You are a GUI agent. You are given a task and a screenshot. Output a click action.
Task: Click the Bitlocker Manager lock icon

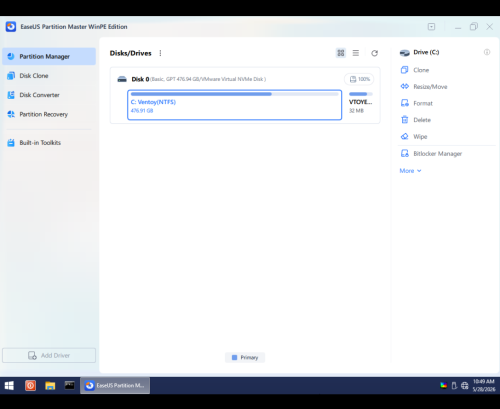(x=405, y=153)
